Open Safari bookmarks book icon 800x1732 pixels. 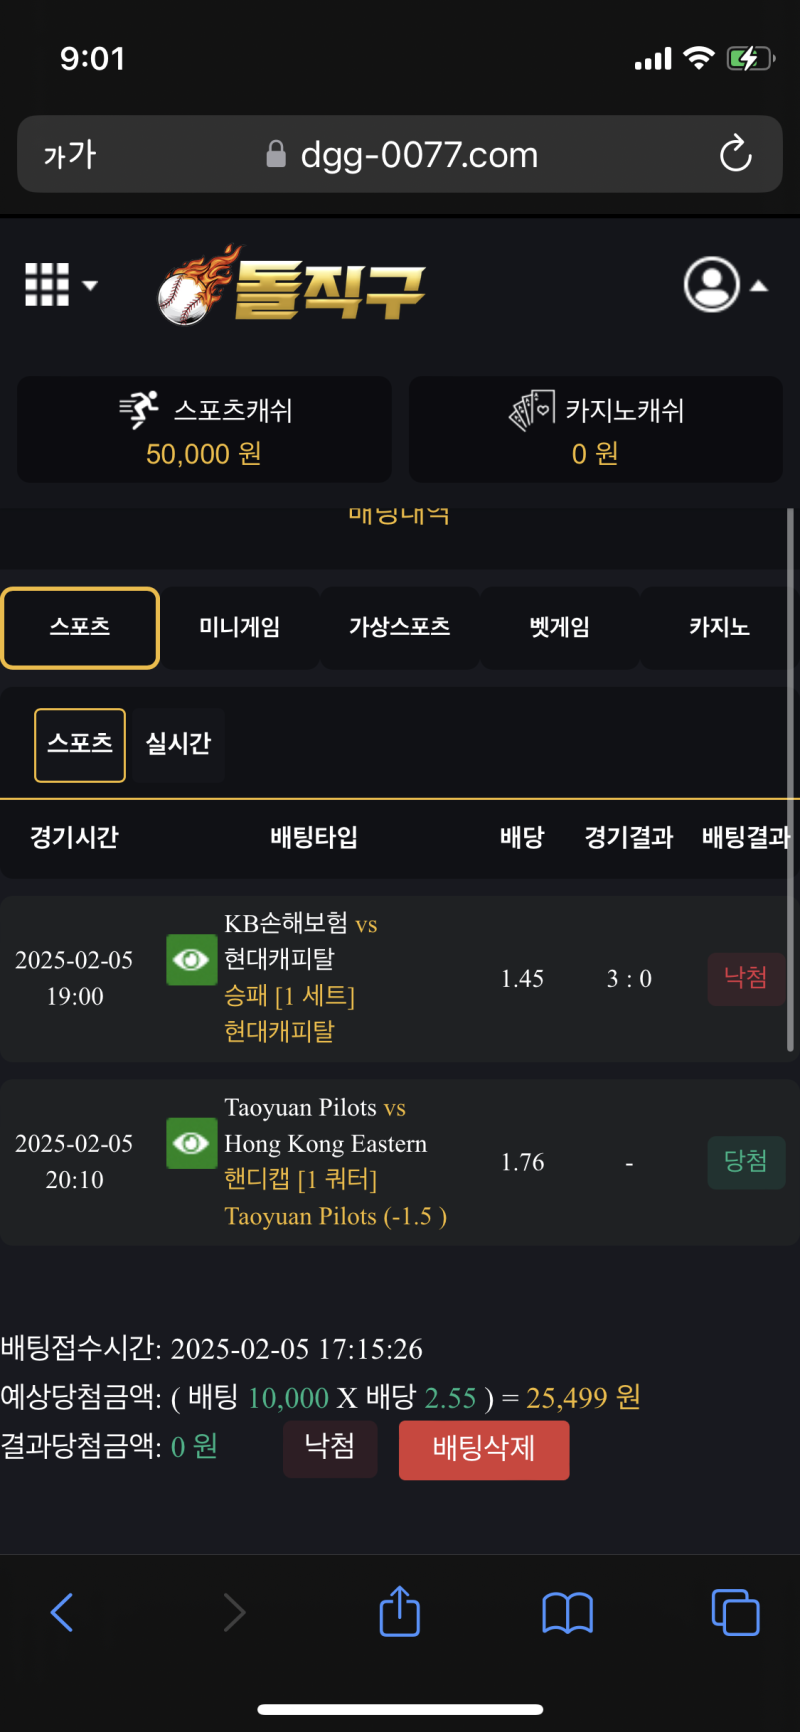tap(567, 1612)
